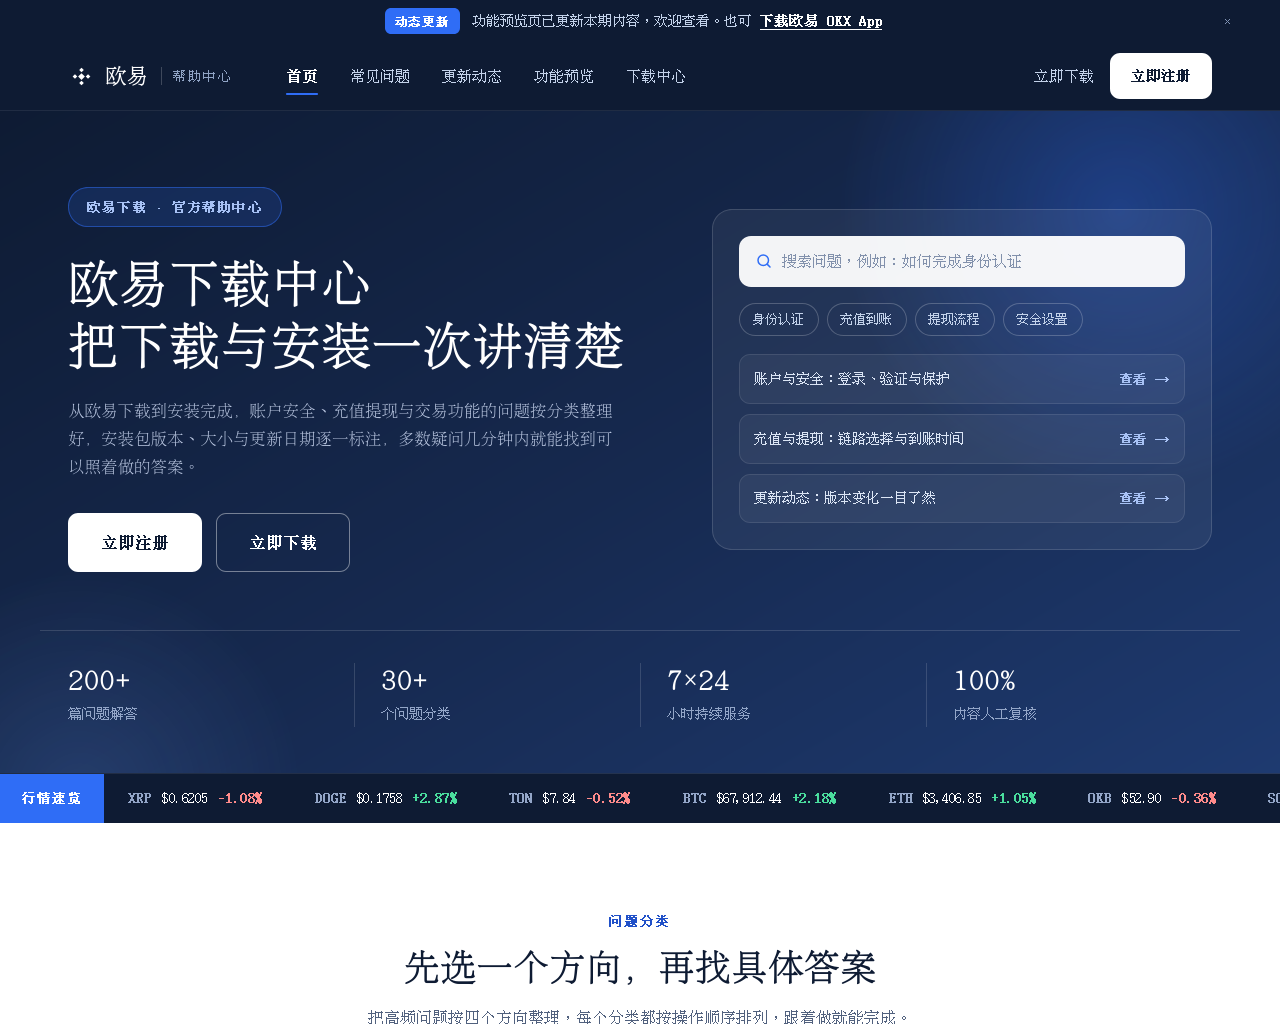Open the 下载中心 nav item
Screen dimensions: 1280x1024
click(x=656, y=76)
